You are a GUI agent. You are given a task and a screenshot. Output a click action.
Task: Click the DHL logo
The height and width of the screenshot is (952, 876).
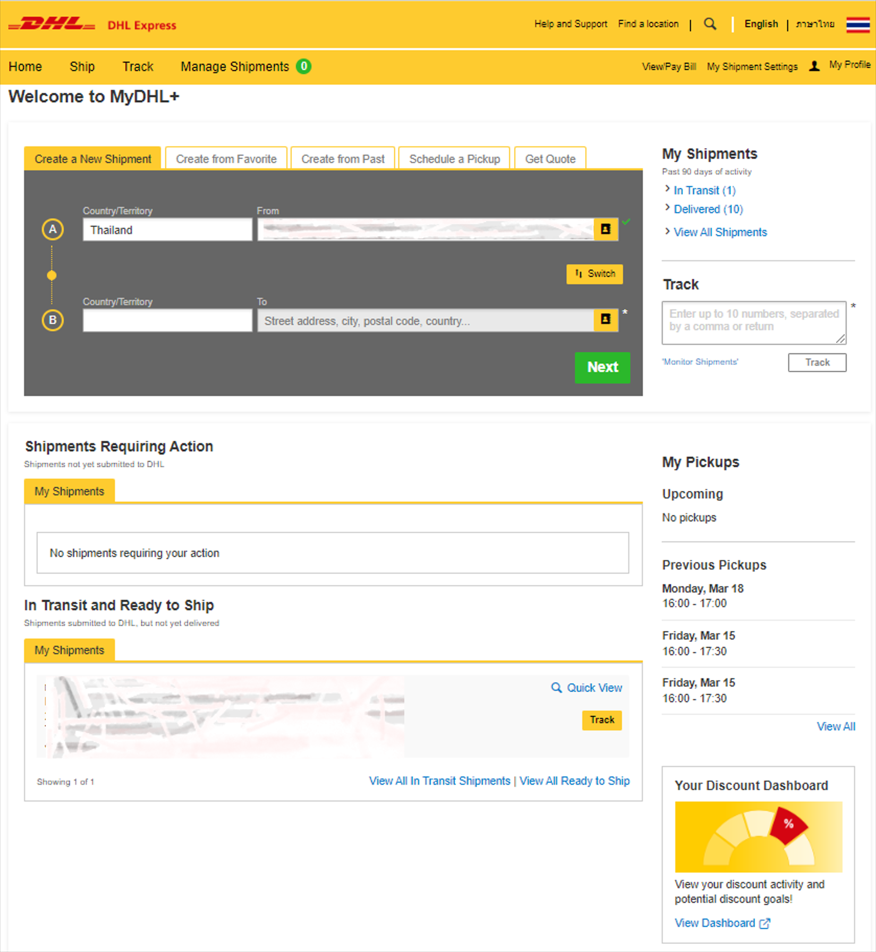(52, 24)
